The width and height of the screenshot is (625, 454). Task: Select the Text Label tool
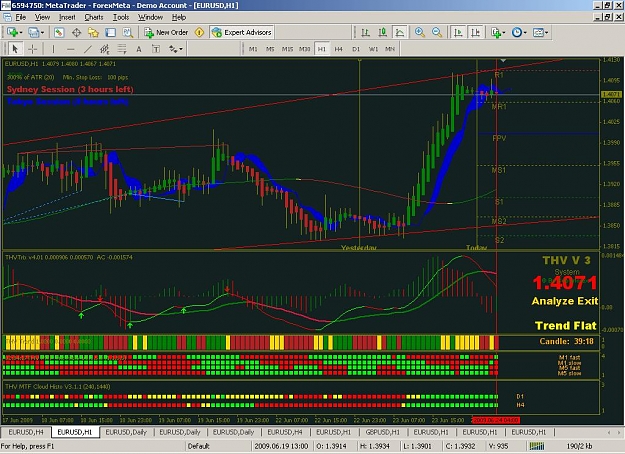156,49
